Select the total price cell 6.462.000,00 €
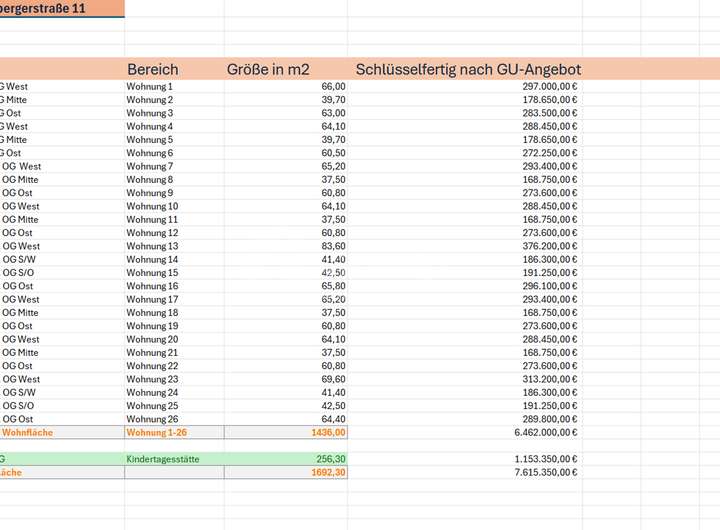 pyautogui.click(x=545, y=432)
